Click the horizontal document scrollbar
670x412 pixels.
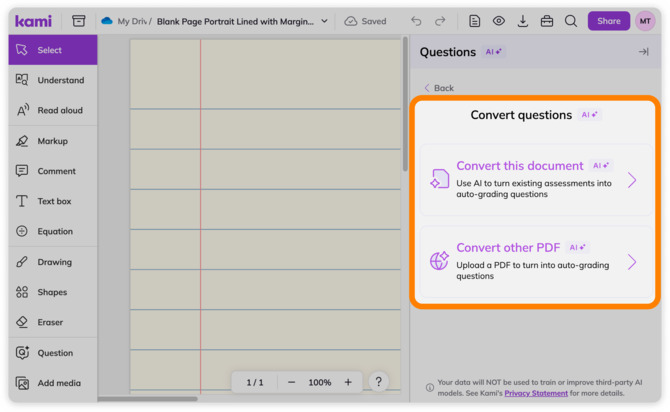tap(147, 399)
